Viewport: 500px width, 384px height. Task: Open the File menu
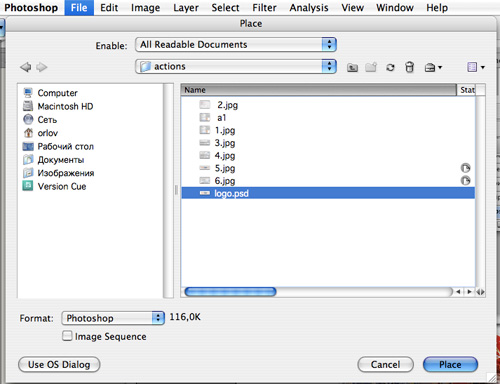pyautogui.click(x=79, y=8)
